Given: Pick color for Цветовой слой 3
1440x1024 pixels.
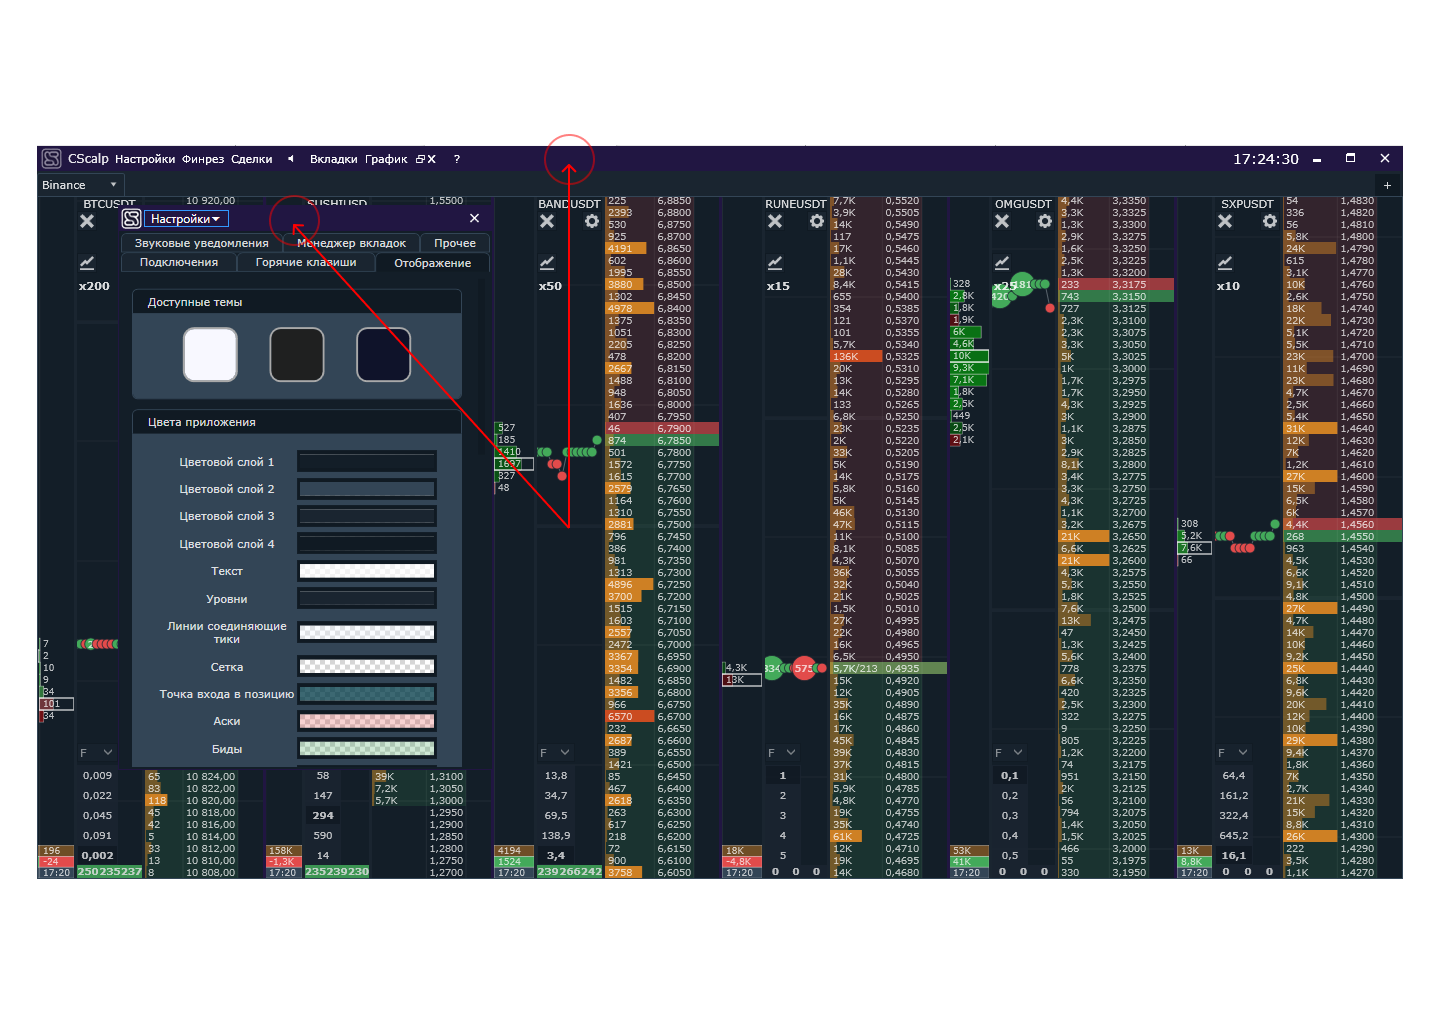Looking at the screenshot, I should [x=367, y=516].
